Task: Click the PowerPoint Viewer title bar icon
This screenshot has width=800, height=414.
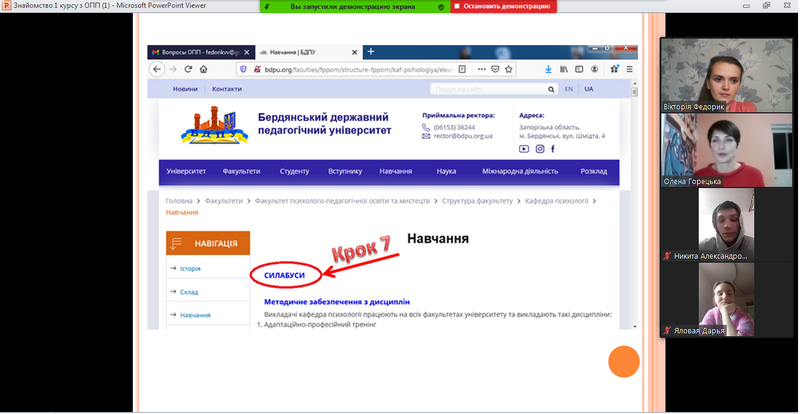Action: pyautogui.click(x=6, y=6)
